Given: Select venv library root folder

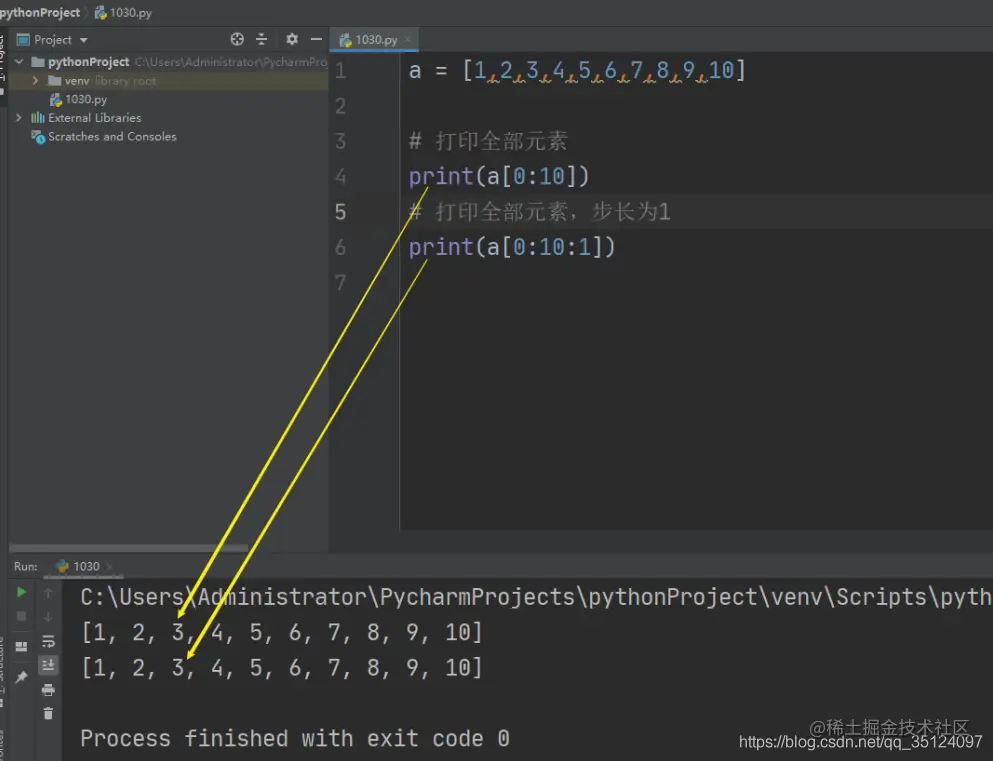Looking at the screenshot, I should click(102, 80).
